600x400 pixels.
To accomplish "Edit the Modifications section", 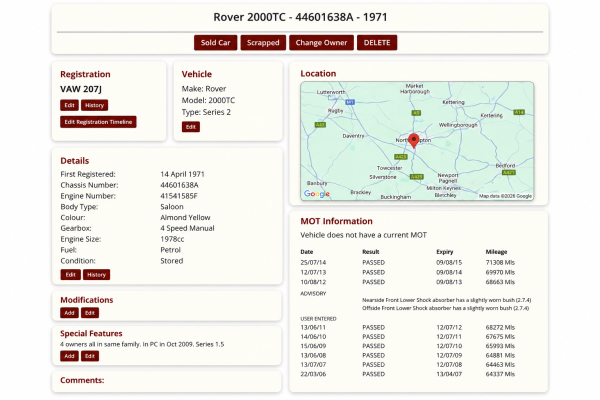I will [90, 313].
